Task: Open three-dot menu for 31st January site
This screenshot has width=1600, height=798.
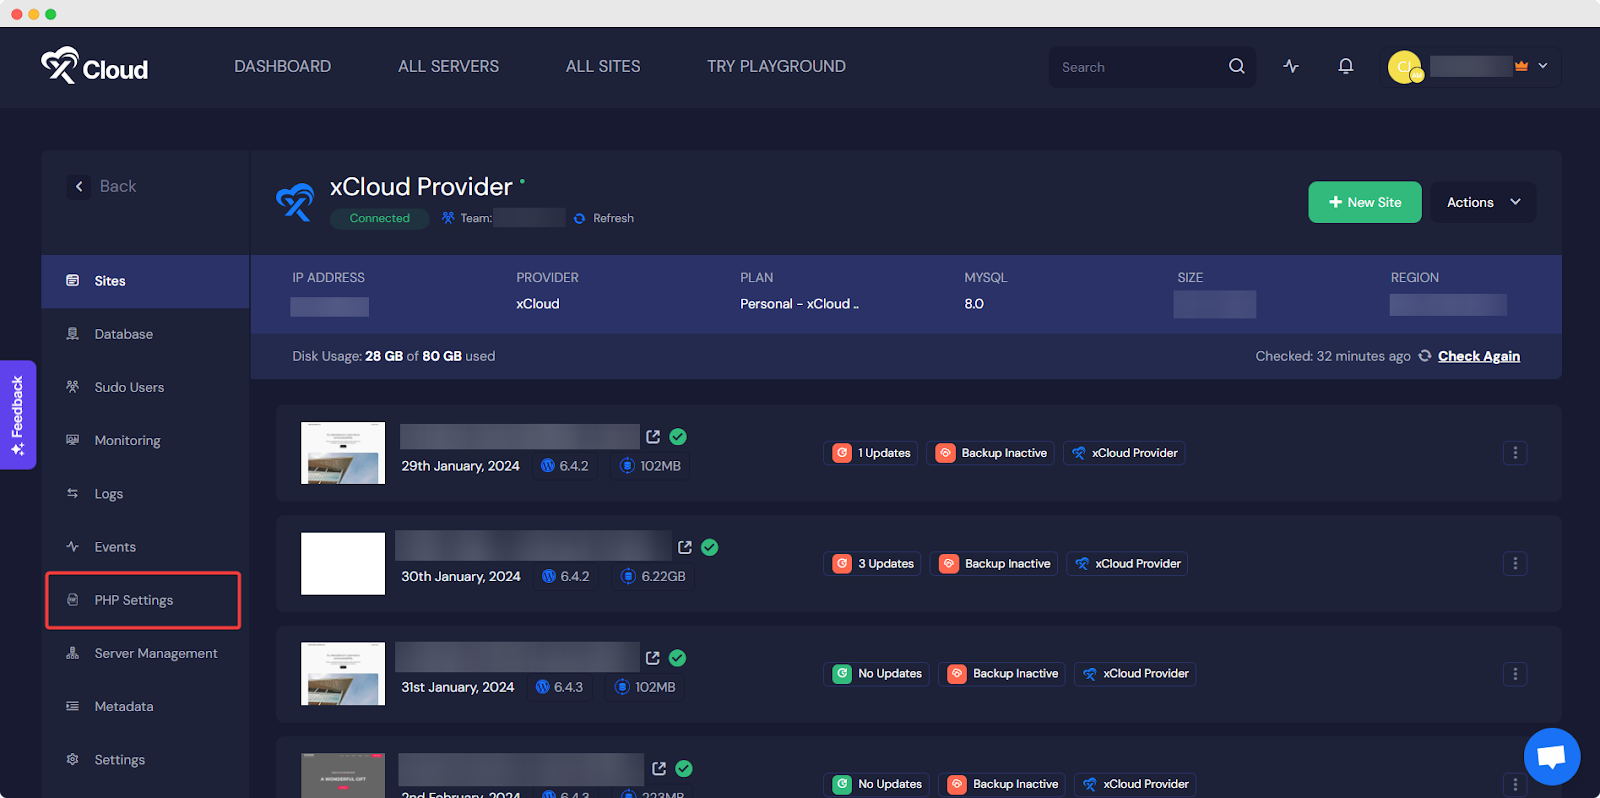Action: (1514, 674)
